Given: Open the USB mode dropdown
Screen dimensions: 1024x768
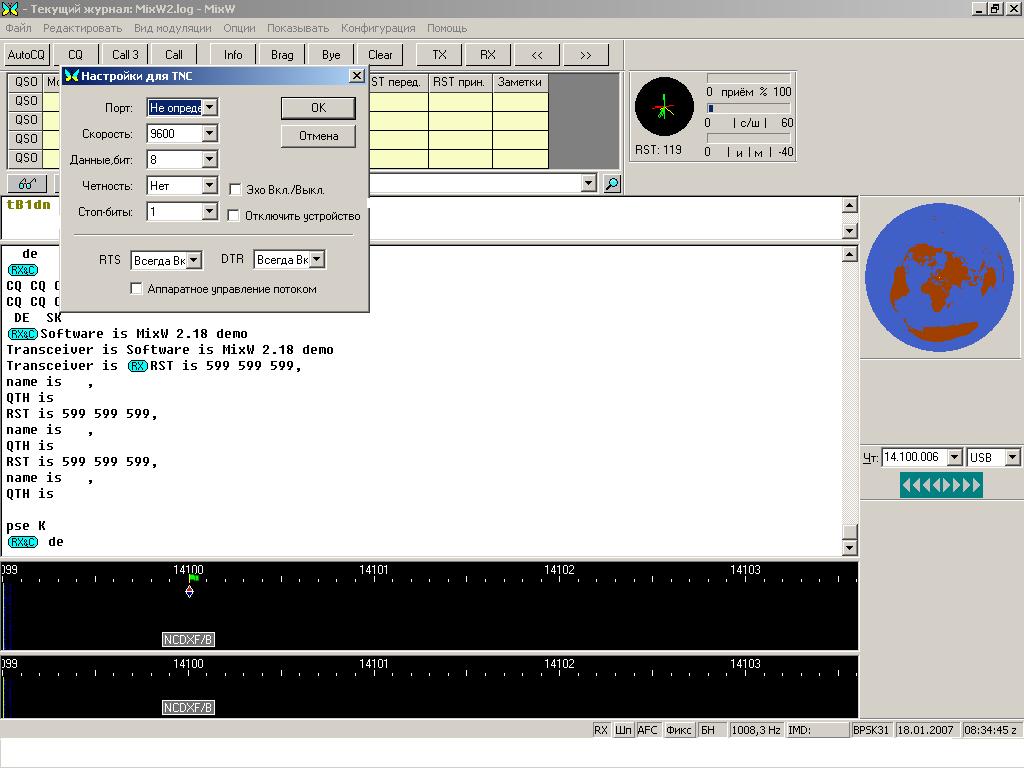Looking at the screenshot, I should (x=1011, y=457).
